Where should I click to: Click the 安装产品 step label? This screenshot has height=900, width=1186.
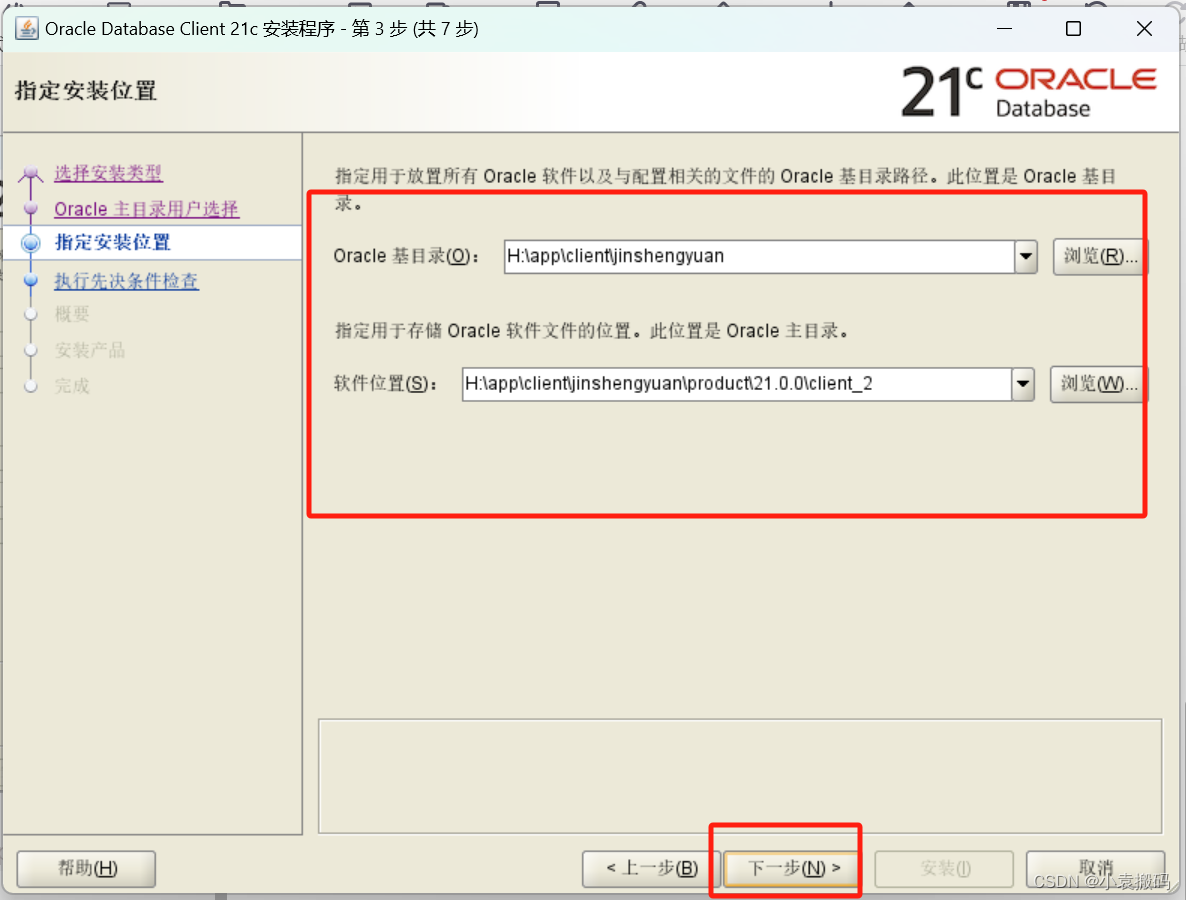point(90,349)
